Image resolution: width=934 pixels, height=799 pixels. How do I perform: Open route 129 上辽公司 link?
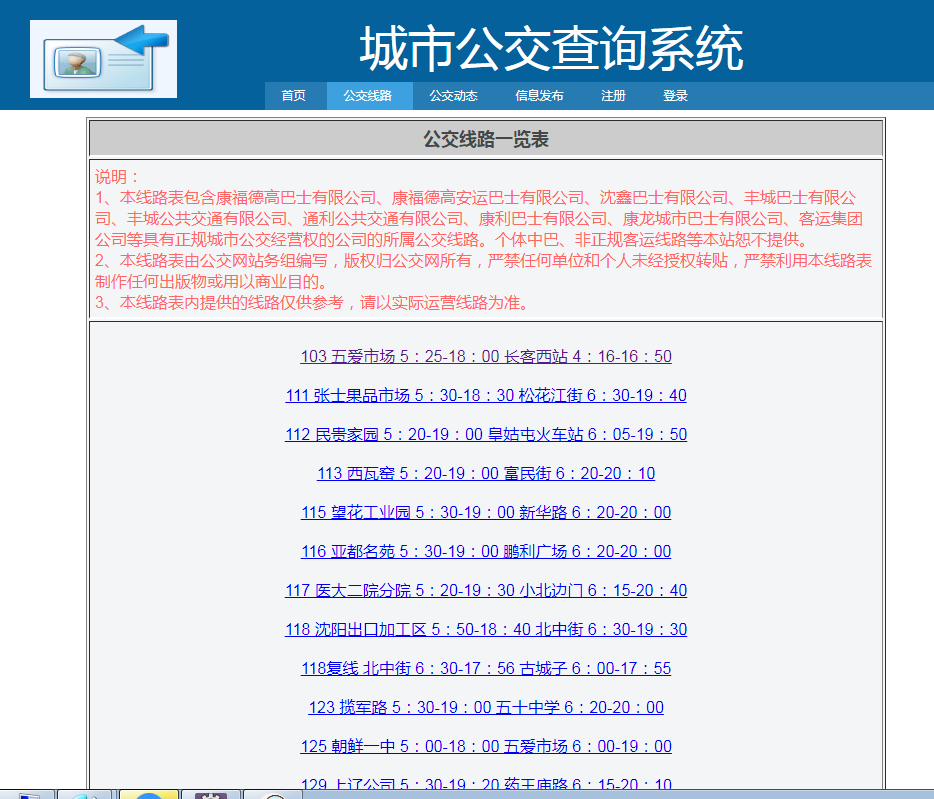click(486, 784)
